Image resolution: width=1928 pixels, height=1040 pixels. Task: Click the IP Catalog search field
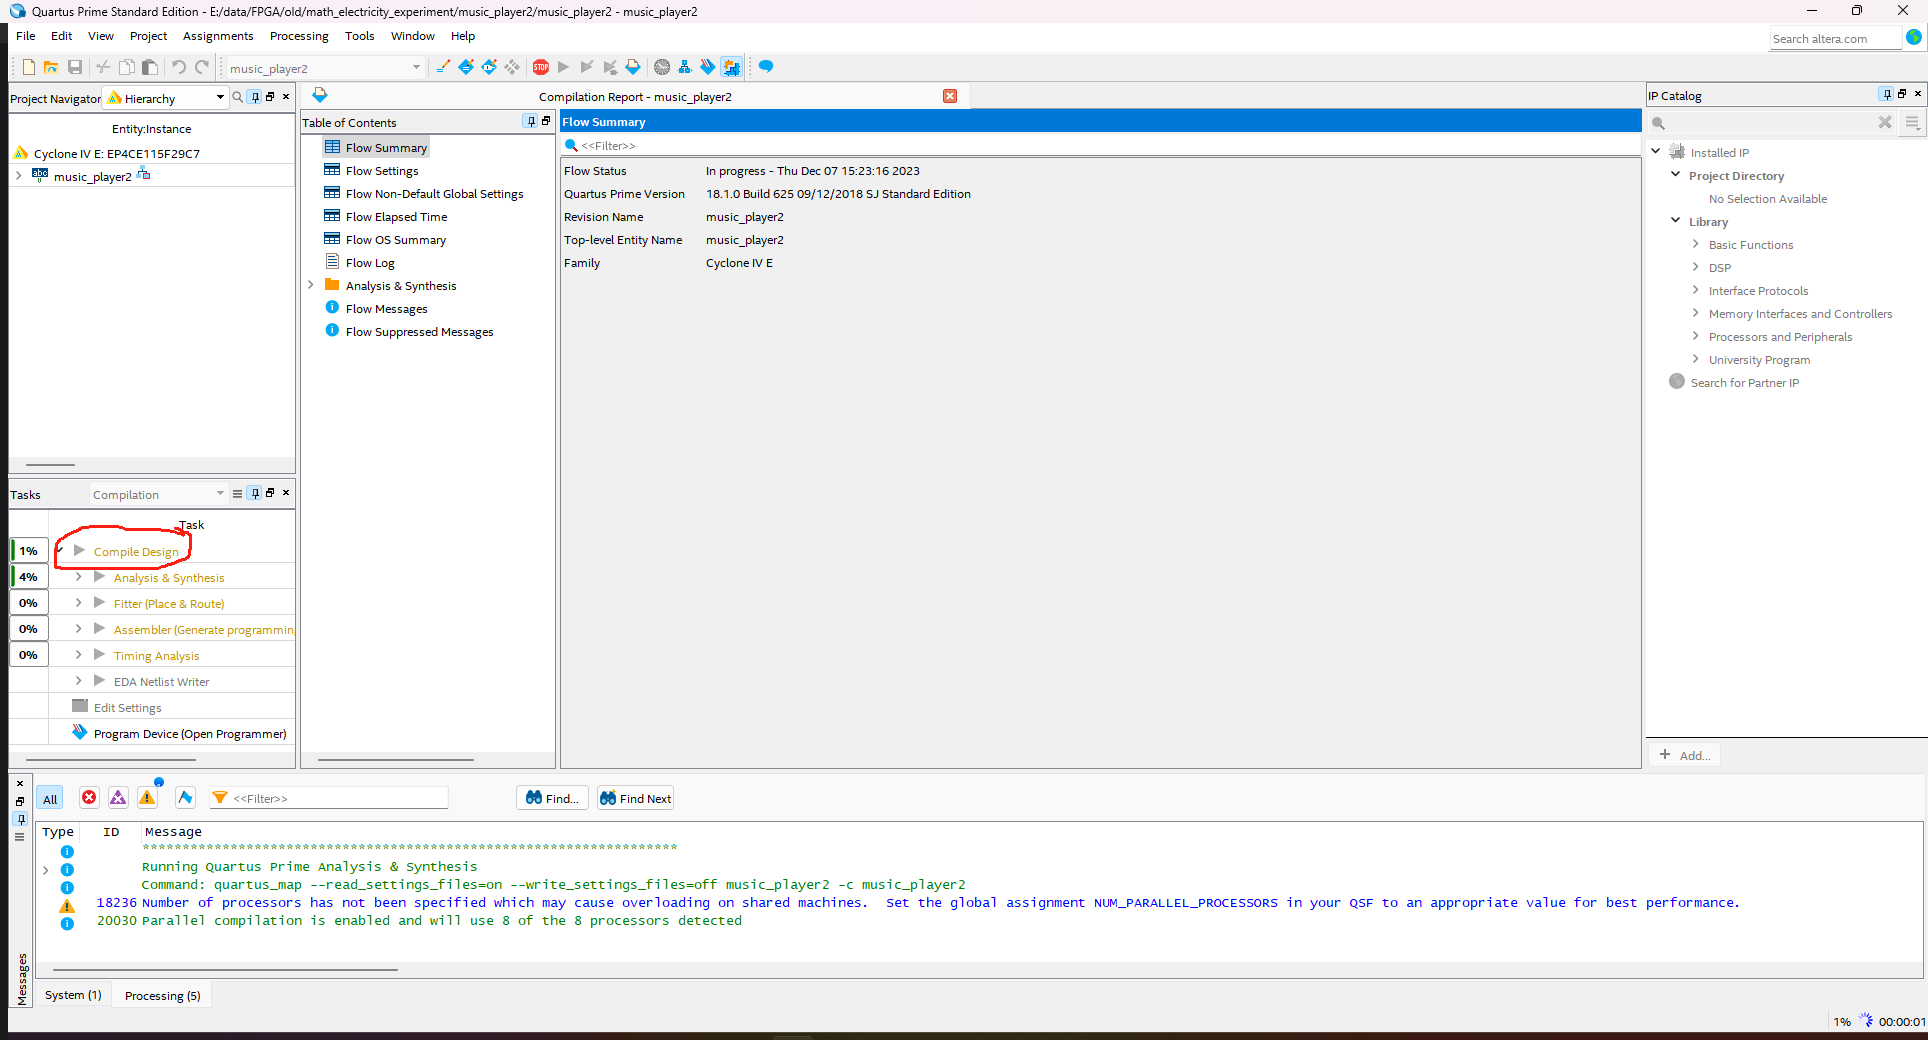click(1772, 122)
